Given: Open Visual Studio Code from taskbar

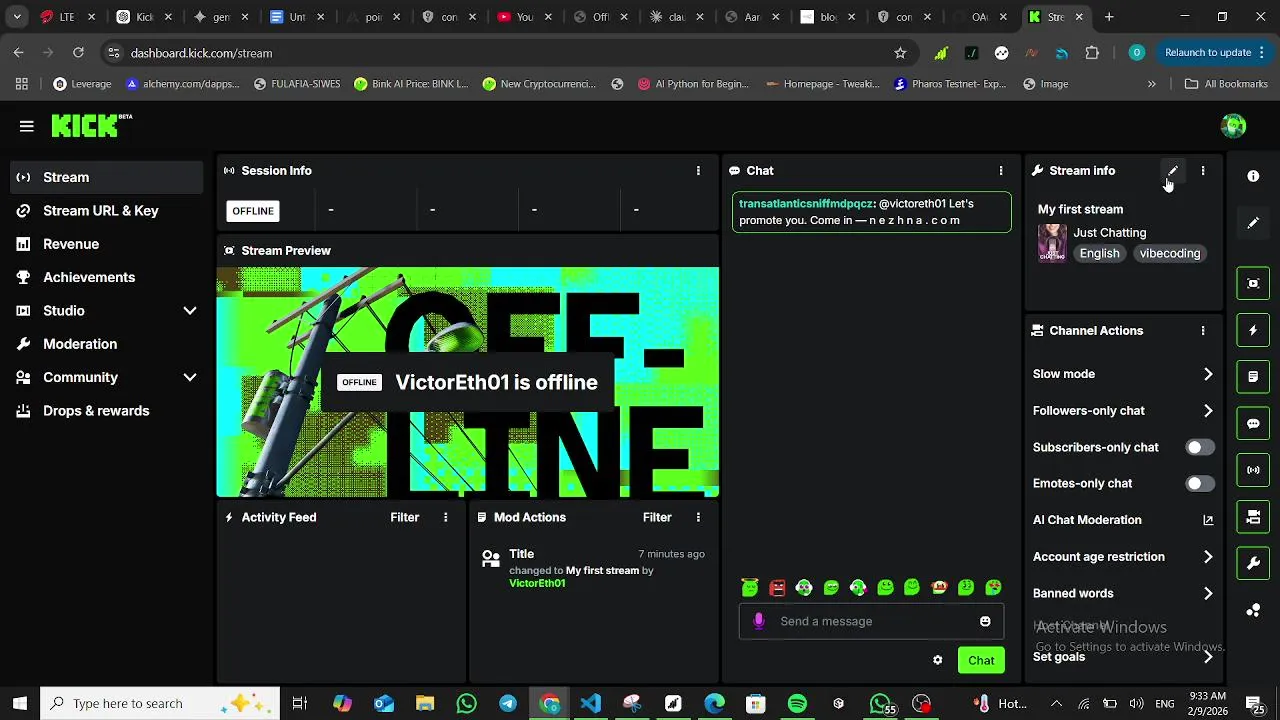Looking at the screenshot, I should [x=591, y=704].
